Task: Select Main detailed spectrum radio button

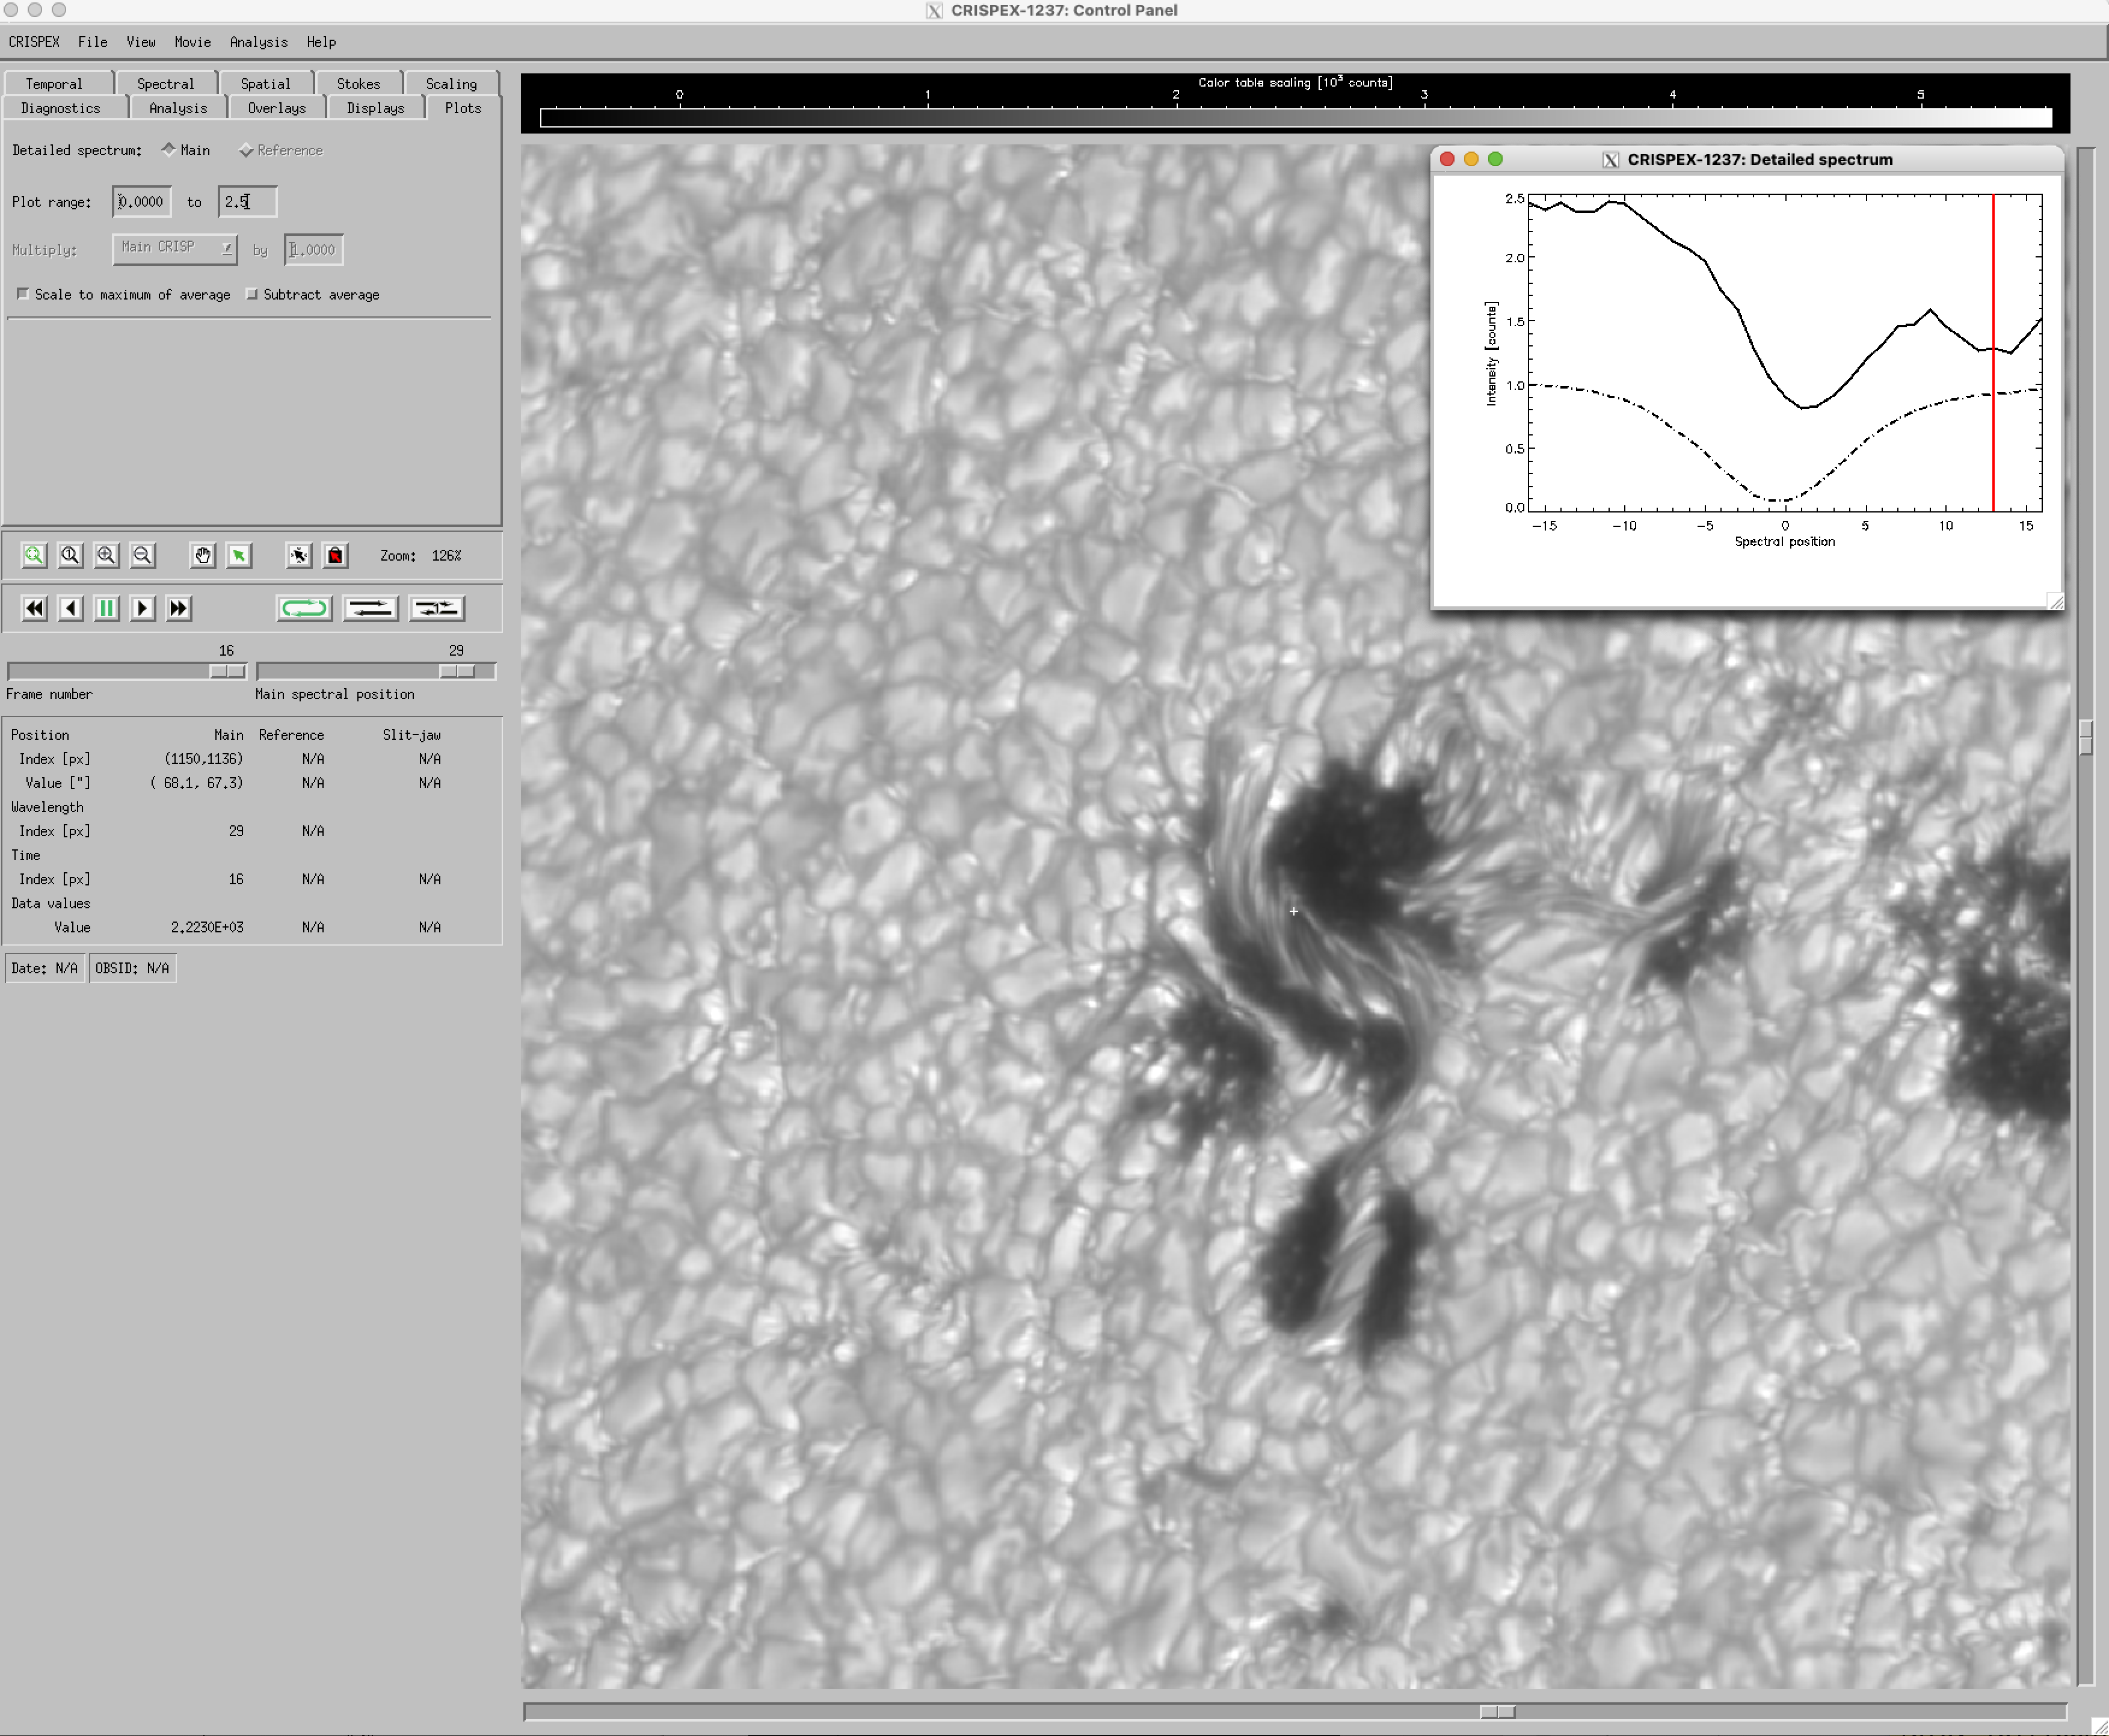Action: click(x=169, y=150)
